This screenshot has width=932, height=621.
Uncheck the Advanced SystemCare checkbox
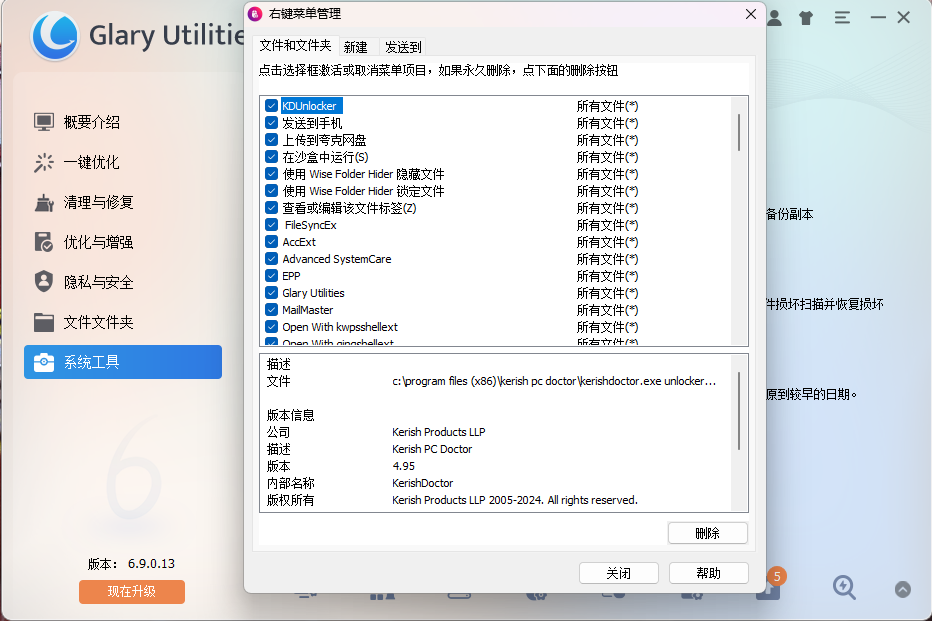272,259
